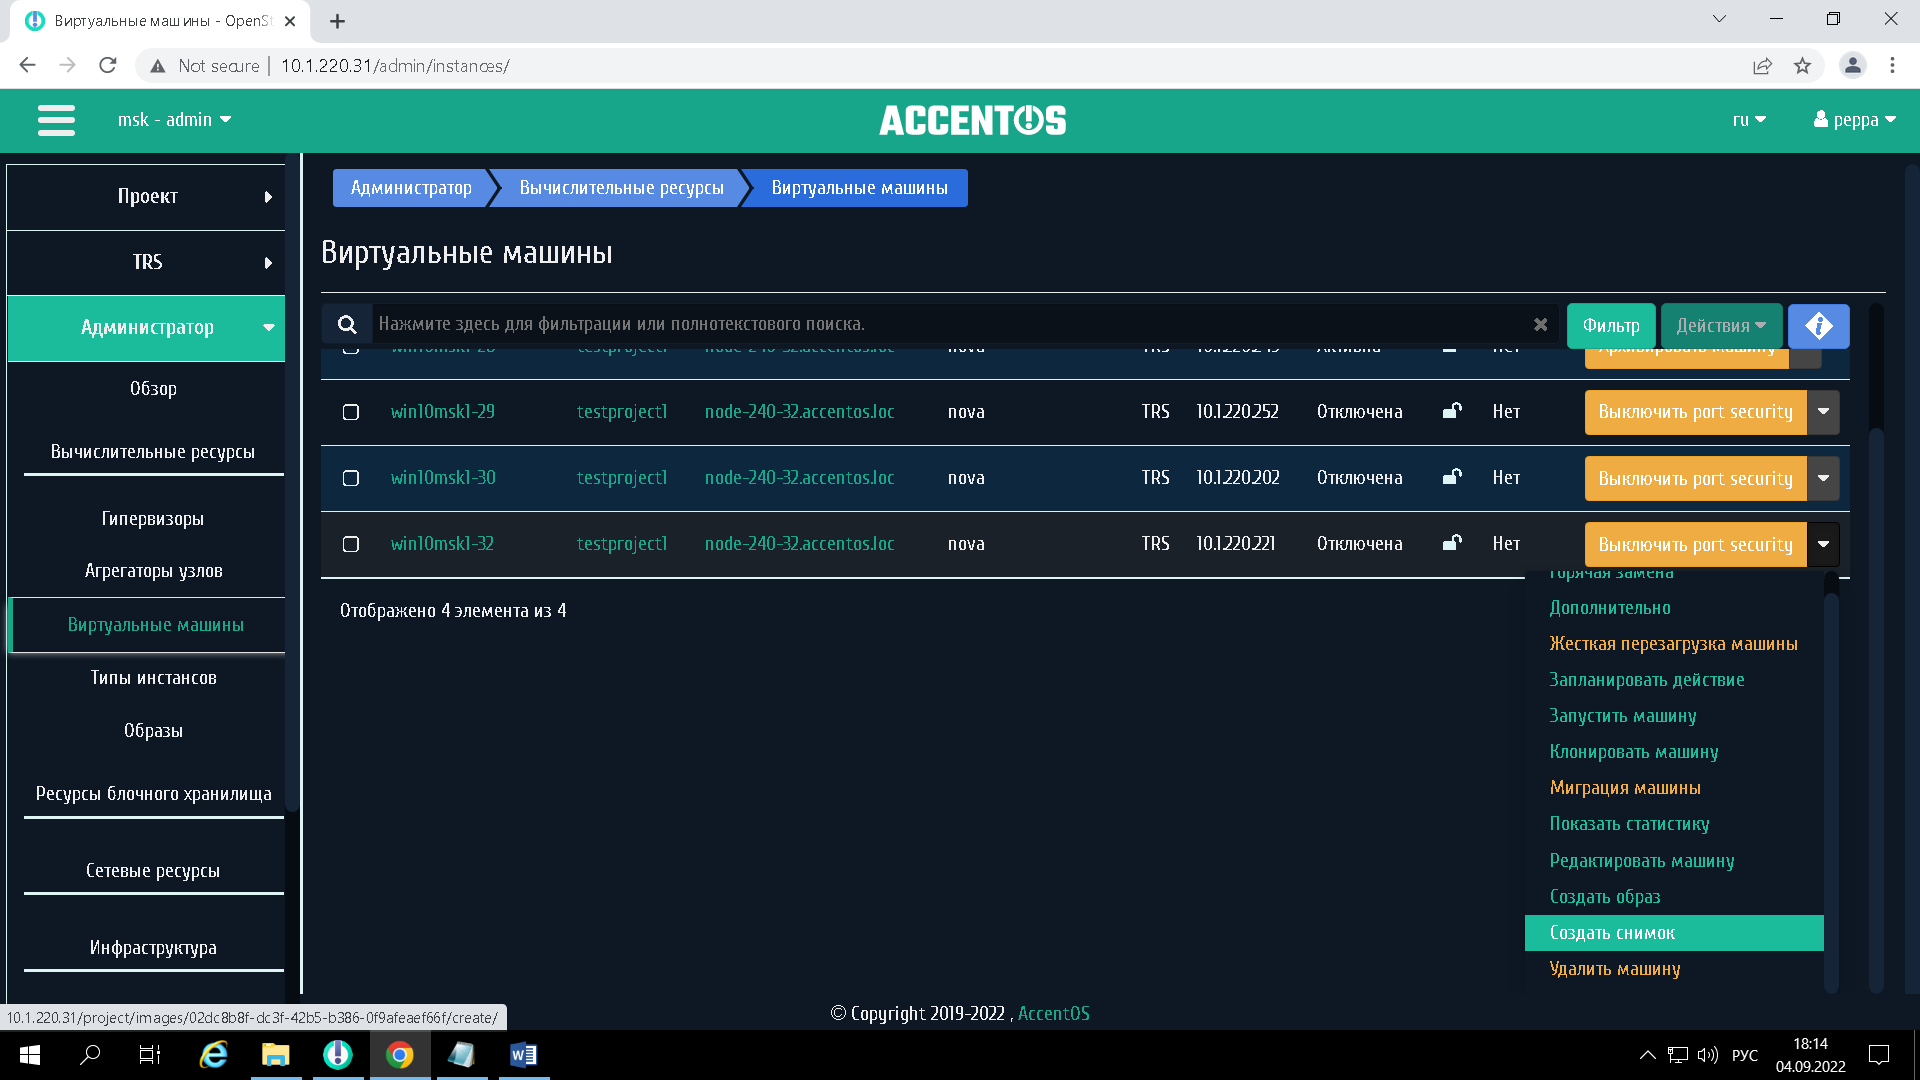Open Windows Start menu

pos(30,1054)
